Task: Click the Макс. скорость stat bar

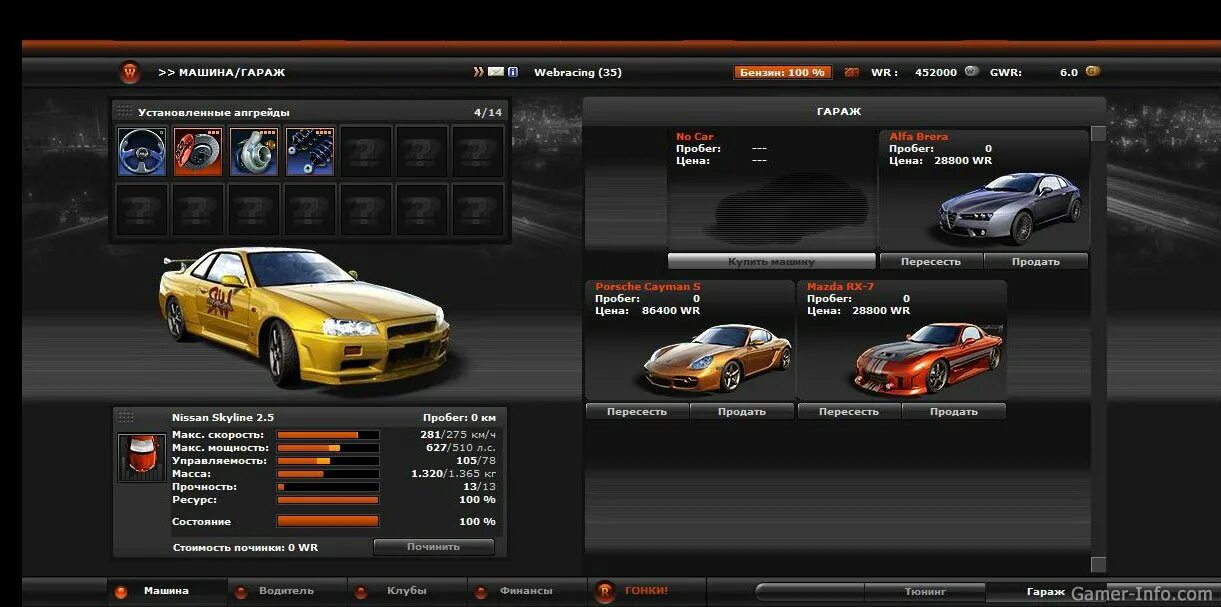Action: tap(328, 435)
